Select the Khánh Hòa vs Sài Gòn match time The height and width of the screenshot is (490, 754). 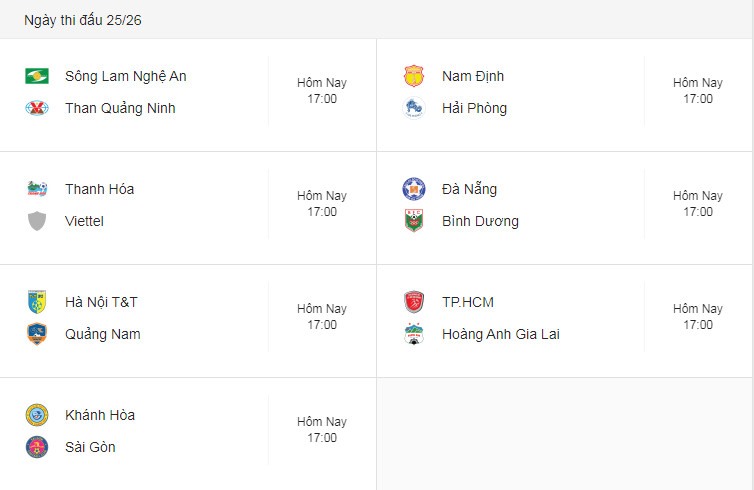pos(322,429)
